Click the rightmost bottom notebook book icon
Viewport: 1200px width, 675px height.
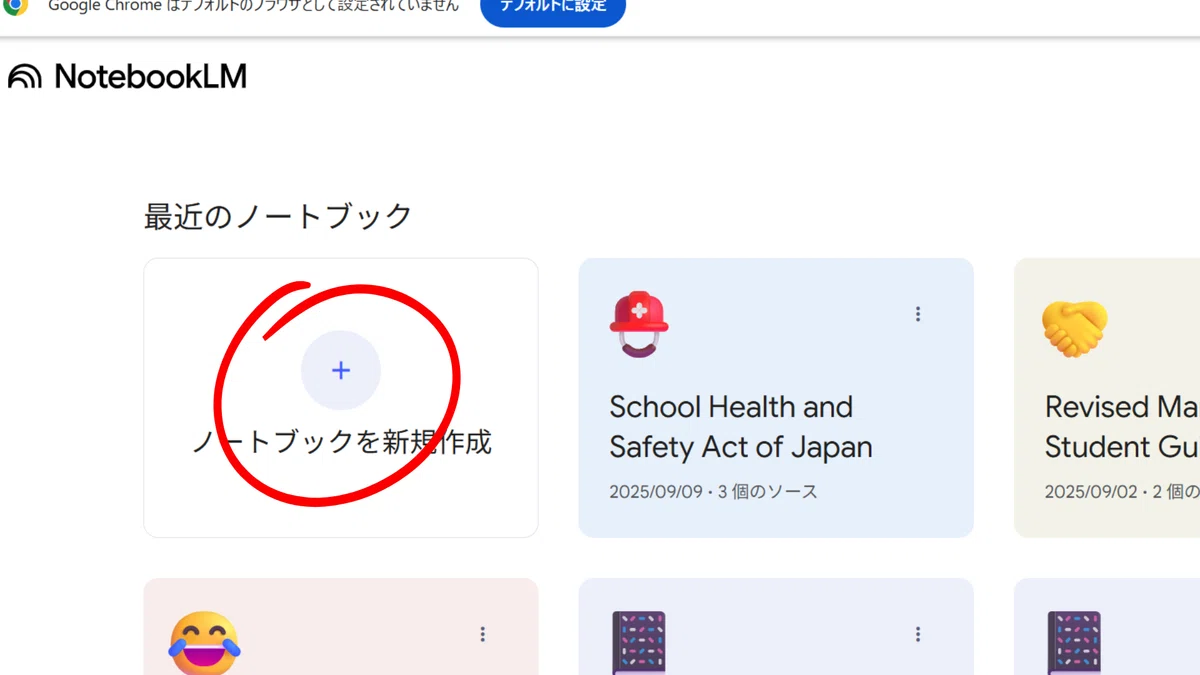point(1074,643)
